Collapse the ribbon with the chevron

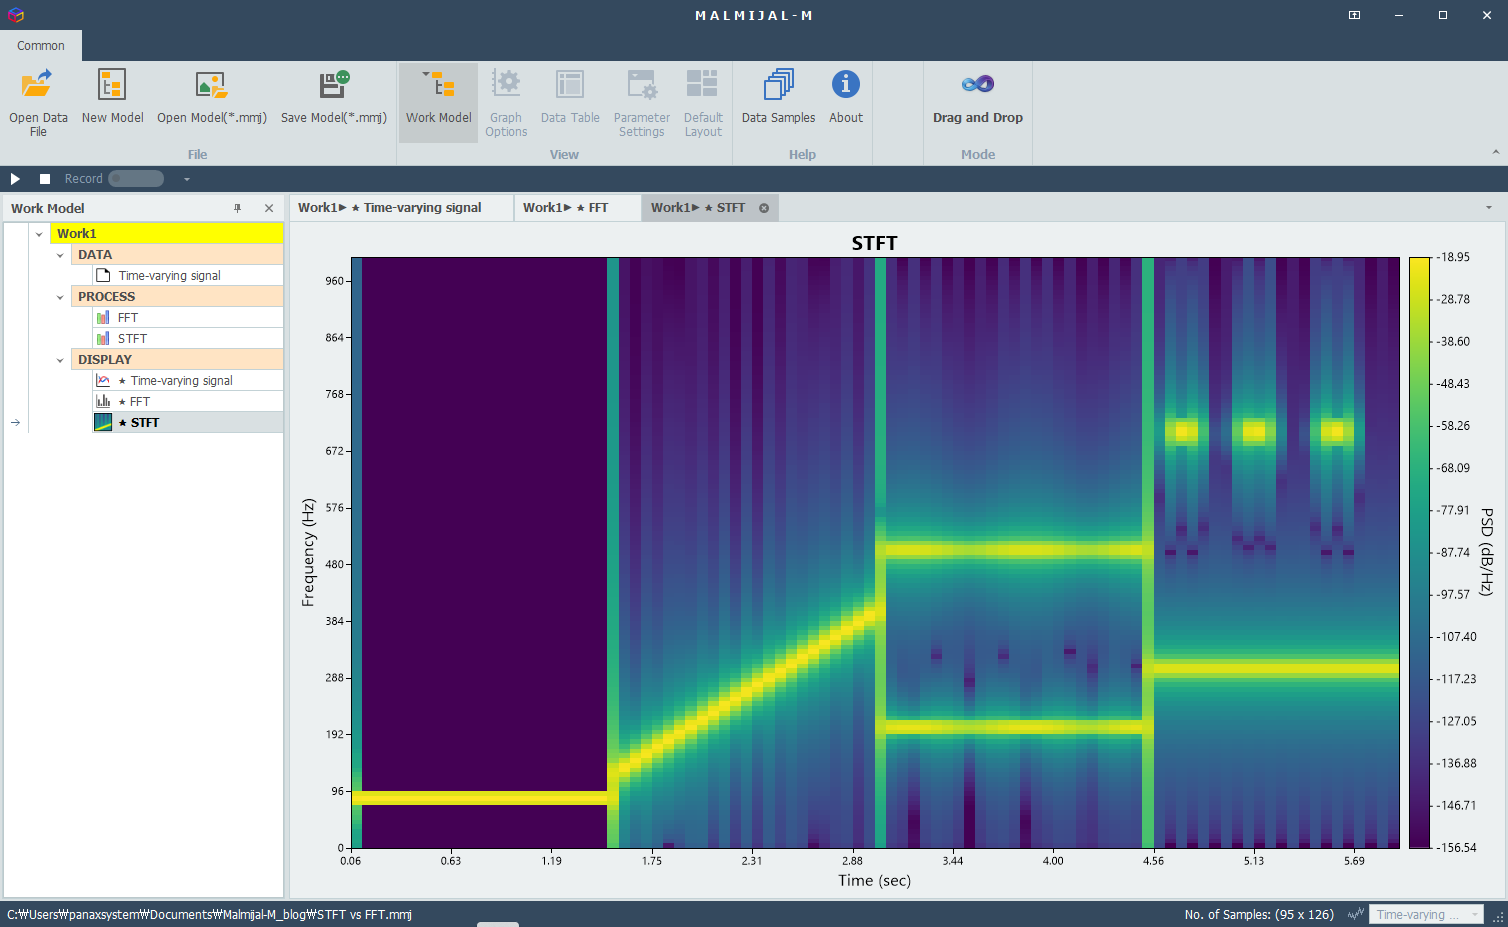(x=1496, y=152)
